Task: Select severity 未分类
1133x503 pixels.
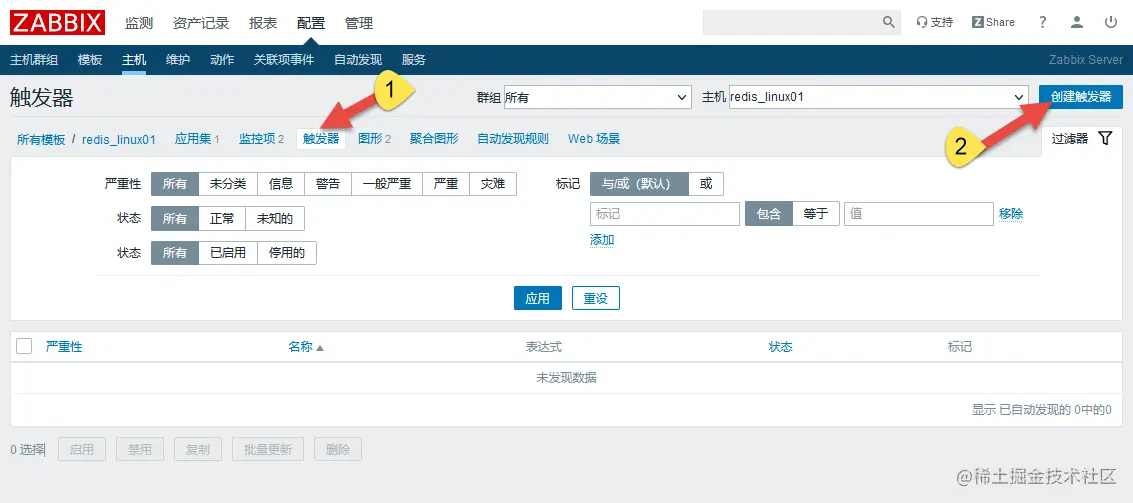Action: [x=228, y=184]
